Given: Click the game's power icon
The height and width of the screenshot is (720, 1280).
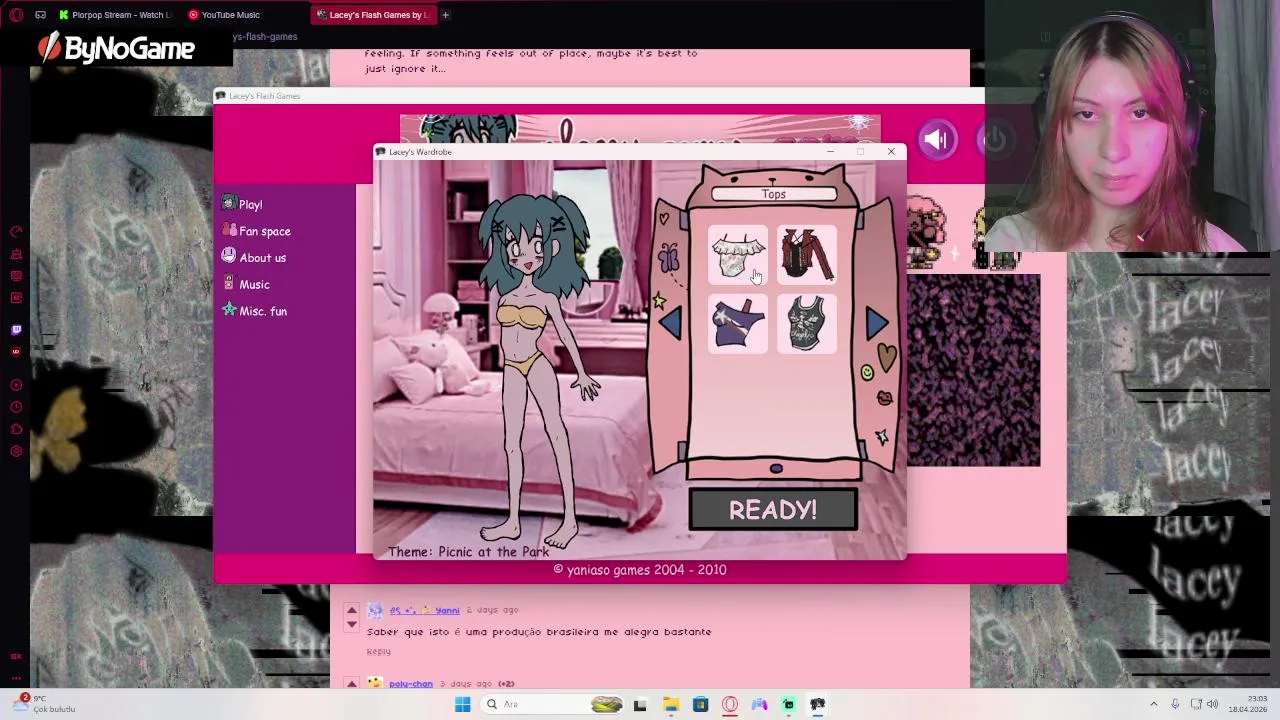Looking at the screenshot, I should (x=994, y=140).
